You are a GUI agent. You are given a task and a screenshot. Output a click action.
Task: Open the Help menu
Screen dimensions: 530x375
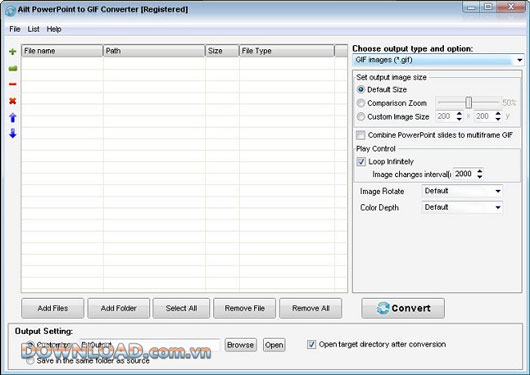(x=54, y=29)
